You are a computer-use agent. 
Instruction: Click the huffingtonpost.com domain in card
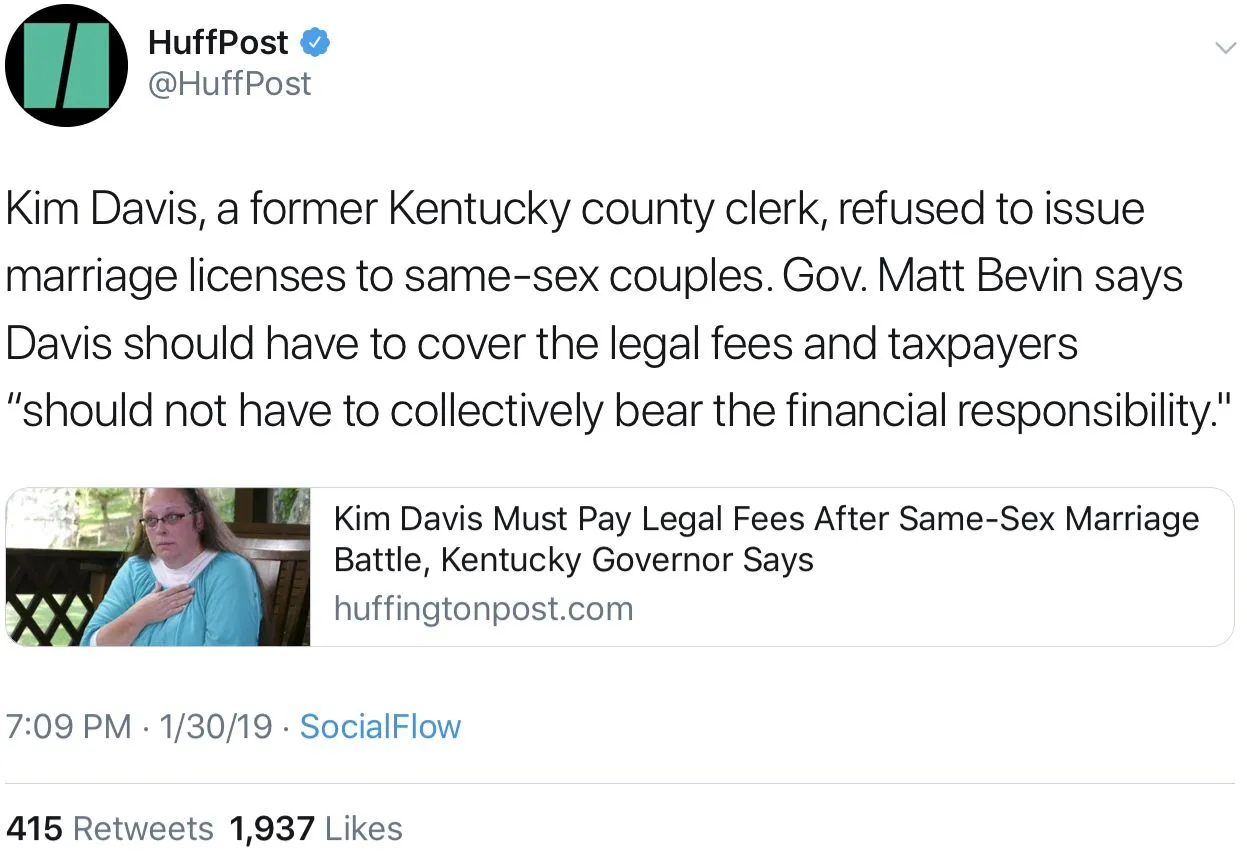tap(483, 608)
